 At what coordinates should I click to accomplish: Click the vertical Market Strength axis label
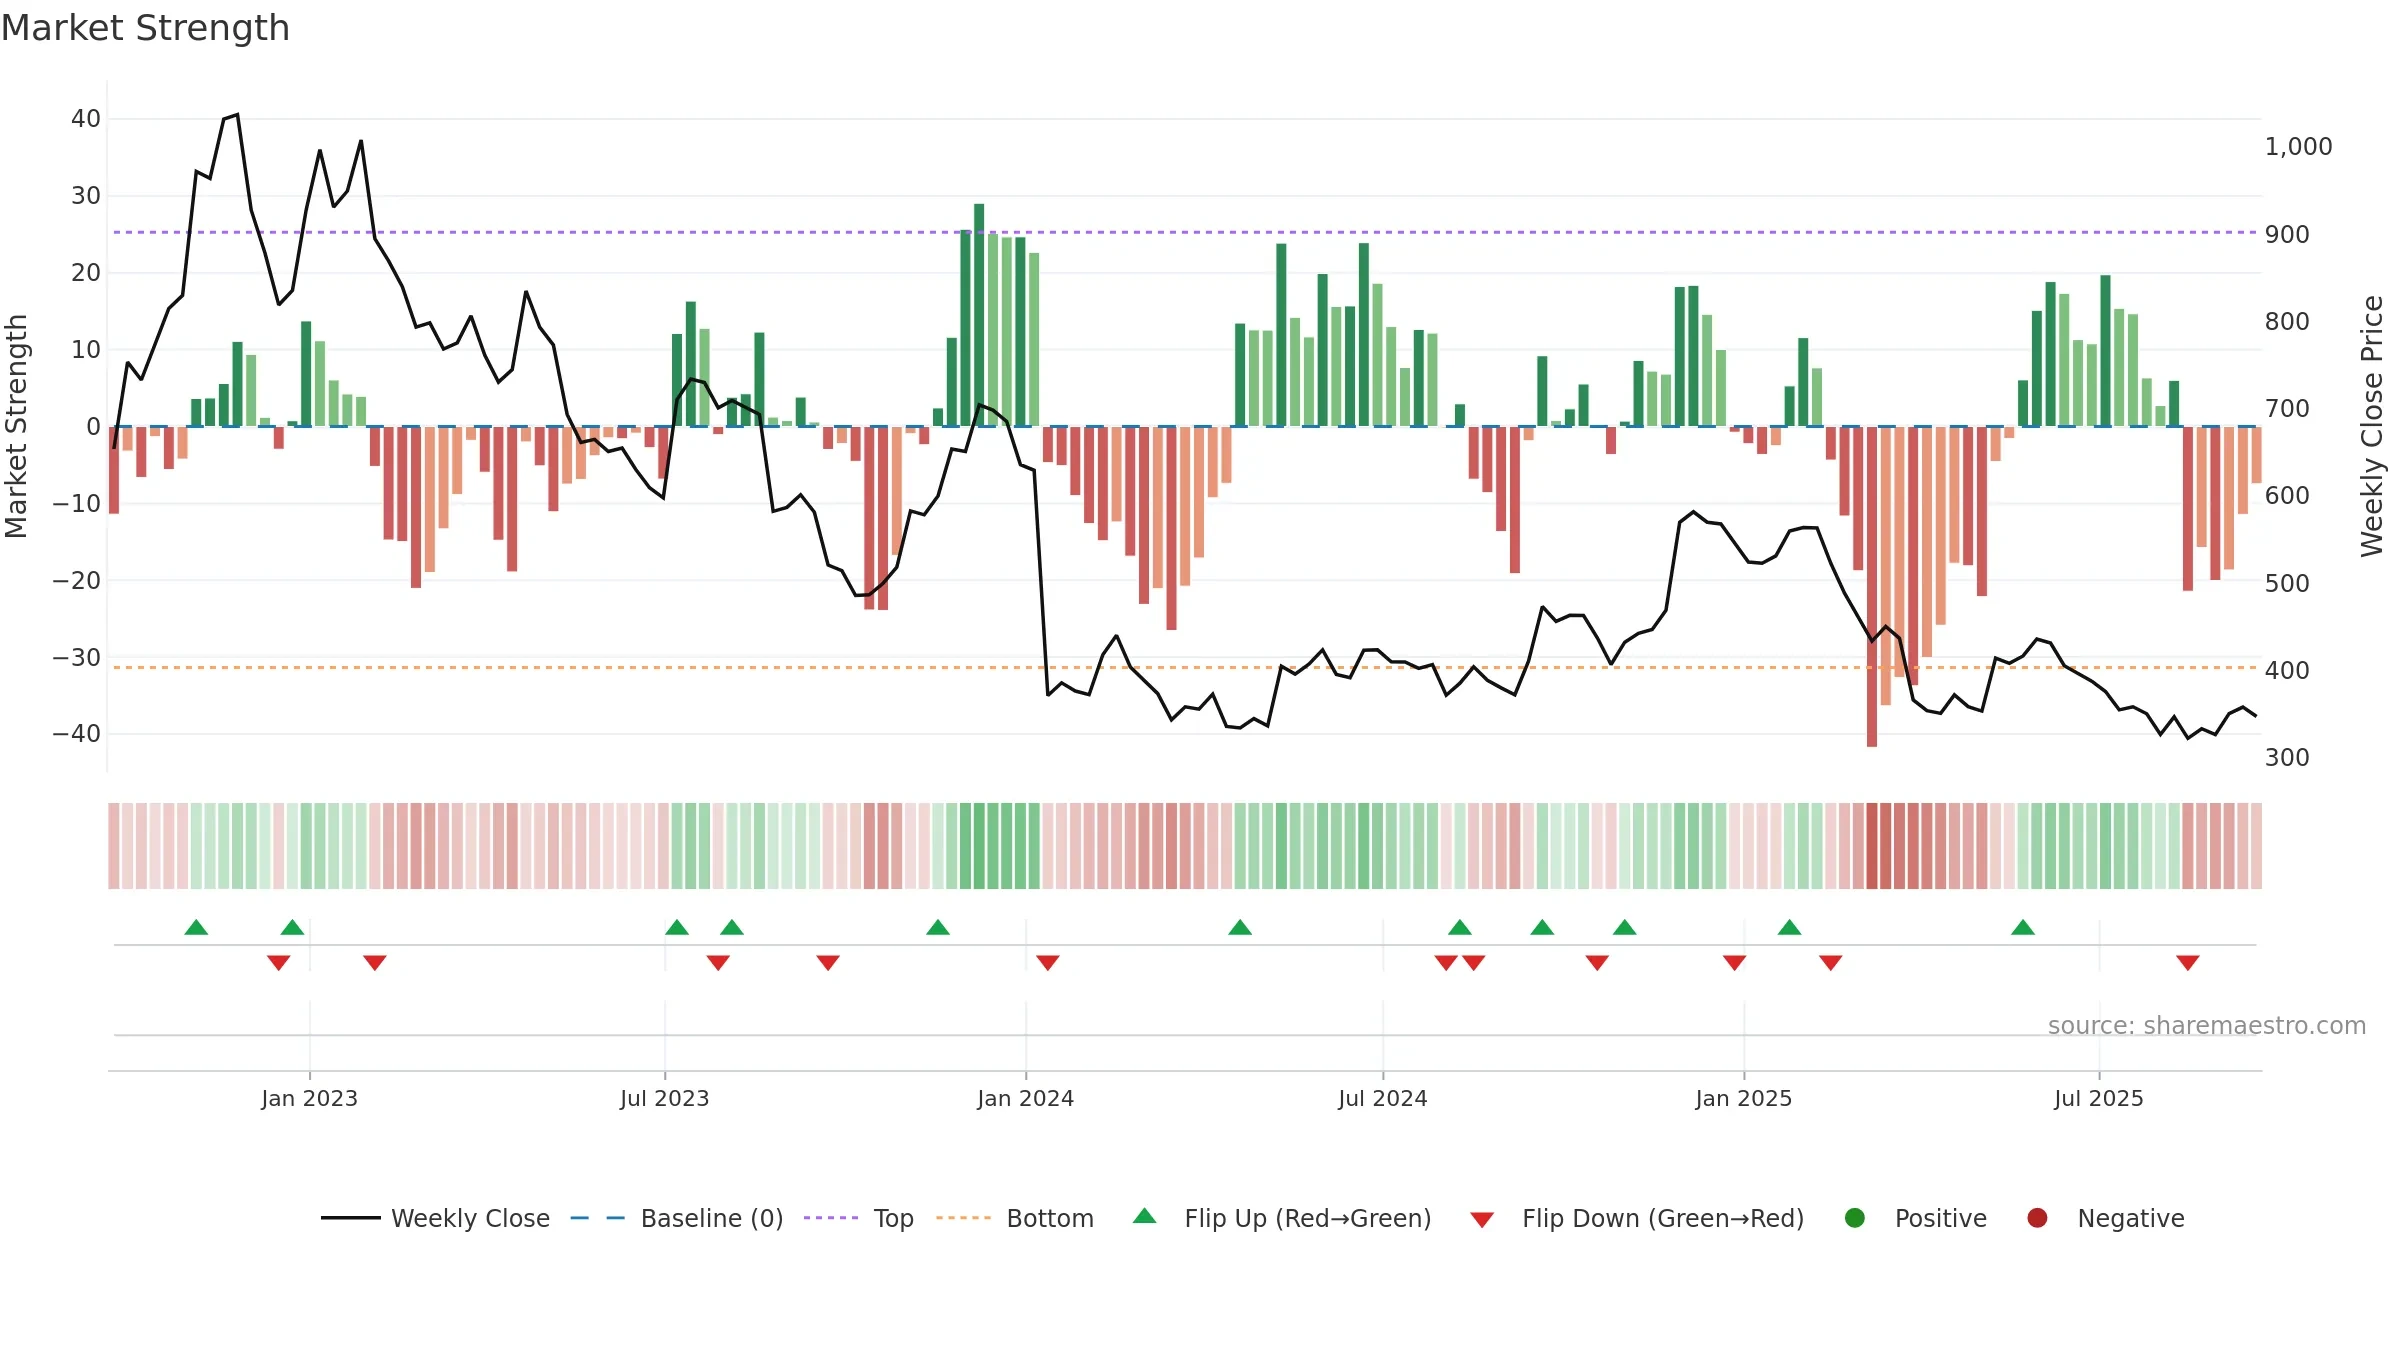tap(16, 426)
